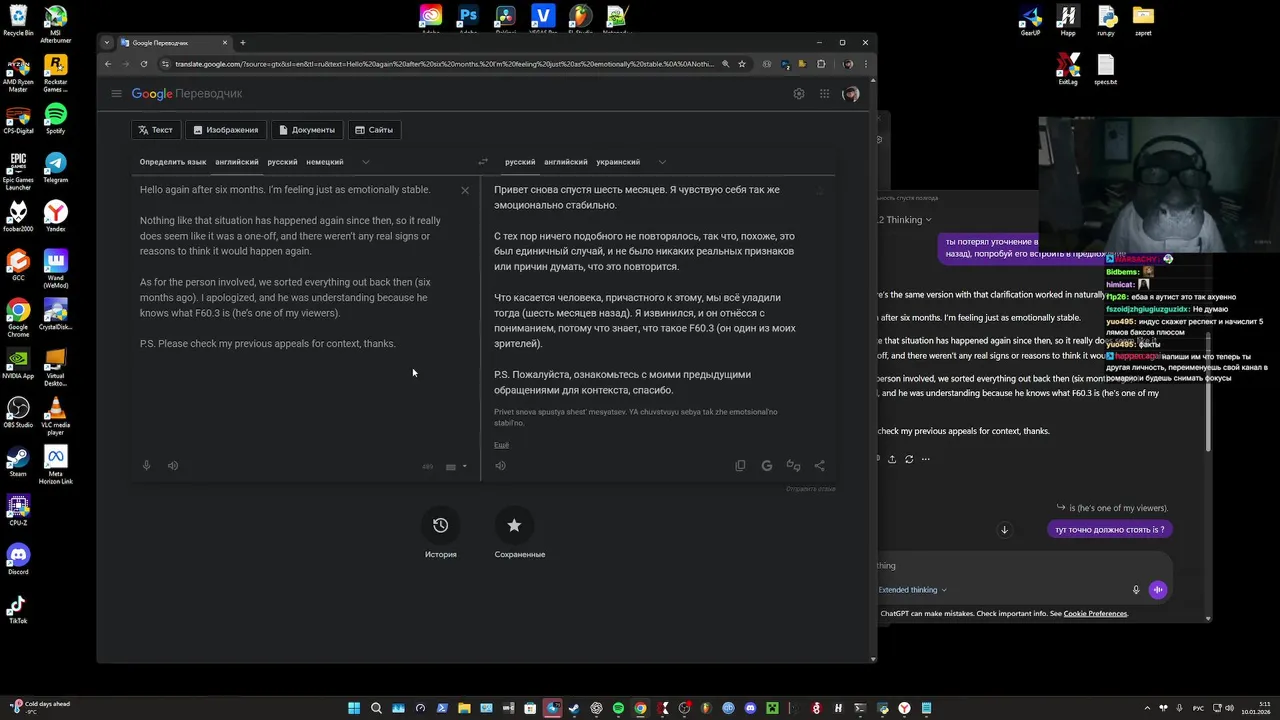The width and height of the screenshot is (1280, 720).
Task: Reload the Translate page
Action: [144, 64]
